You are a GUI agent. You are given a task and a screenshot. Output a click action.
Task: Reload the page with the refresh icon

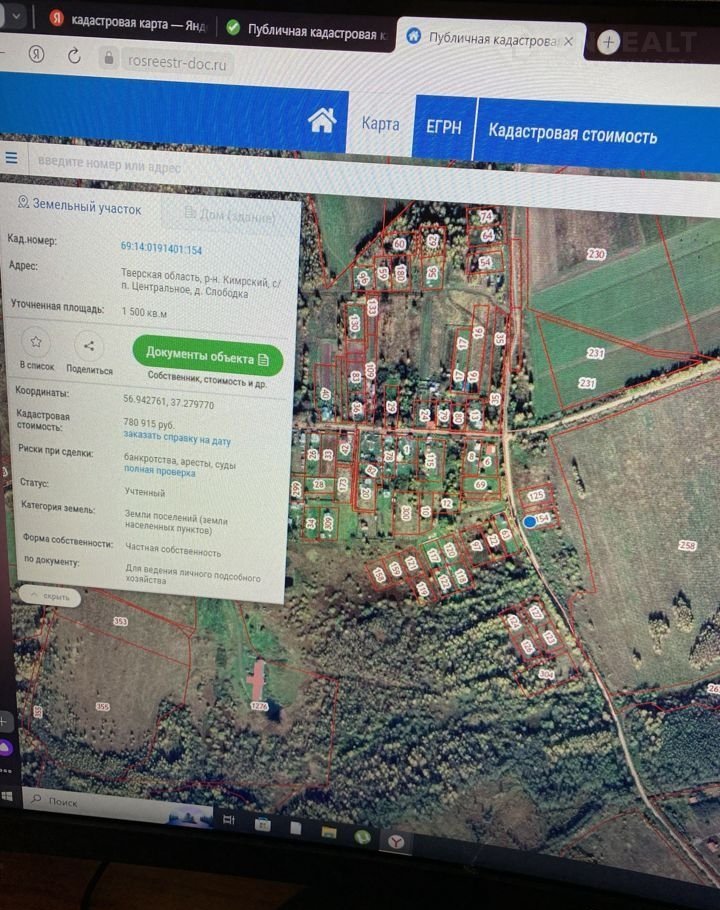click(74, 56)
